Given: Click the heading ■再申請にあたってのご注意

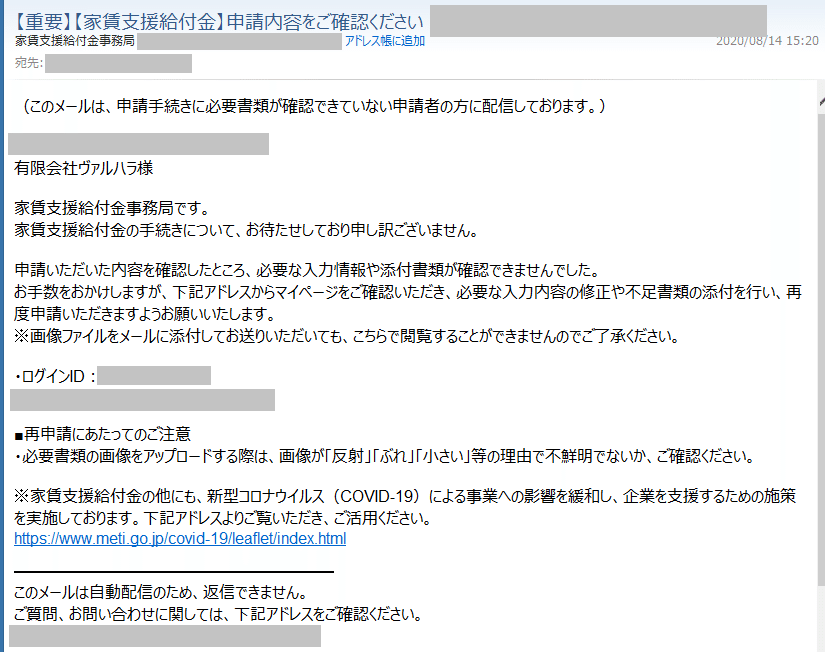Looking at the screenshot, I should click(x=102, y=434).
